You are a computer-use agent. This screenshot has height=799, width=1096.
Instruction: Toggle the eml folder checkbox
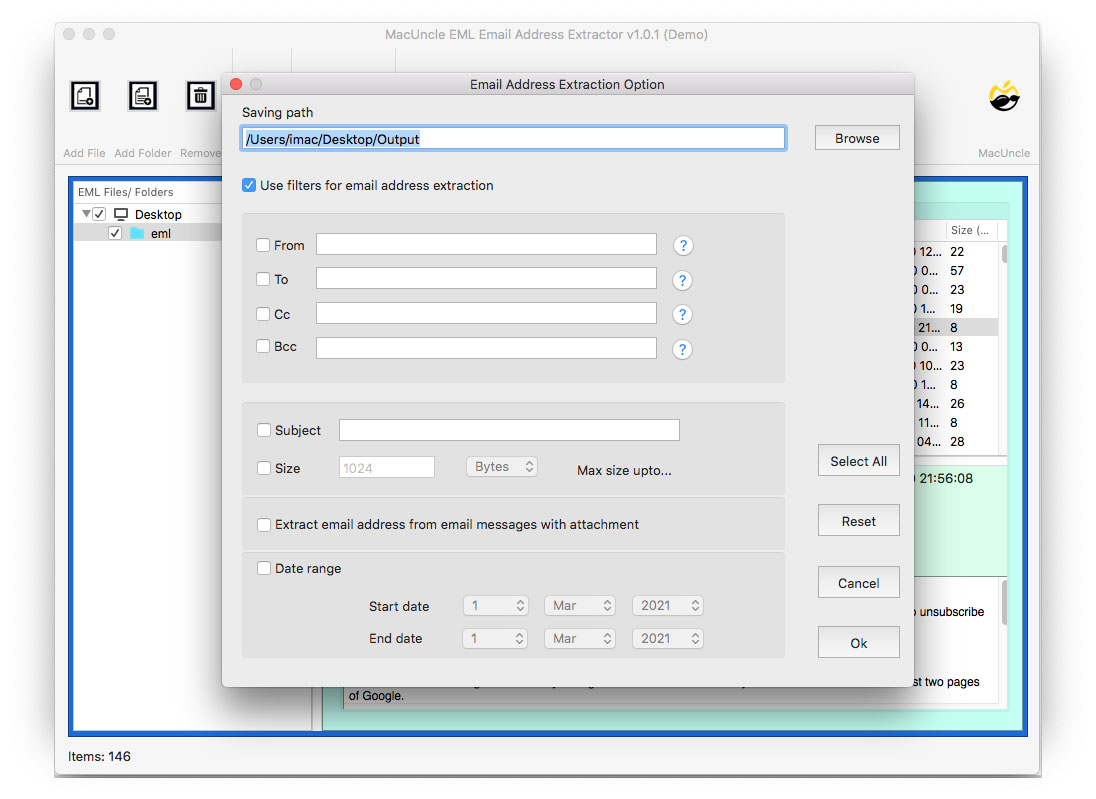click(115, 233)
